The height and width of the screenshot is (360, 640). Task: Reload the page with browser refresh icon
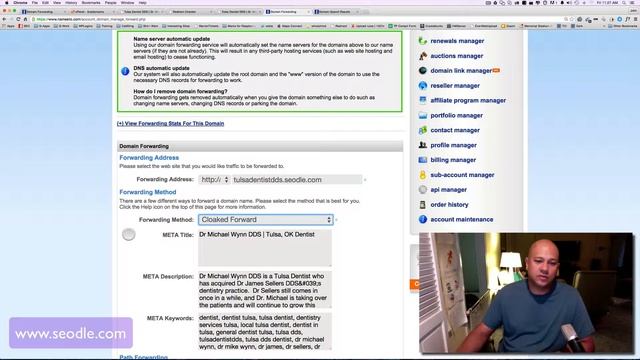(x=18, y=19)
